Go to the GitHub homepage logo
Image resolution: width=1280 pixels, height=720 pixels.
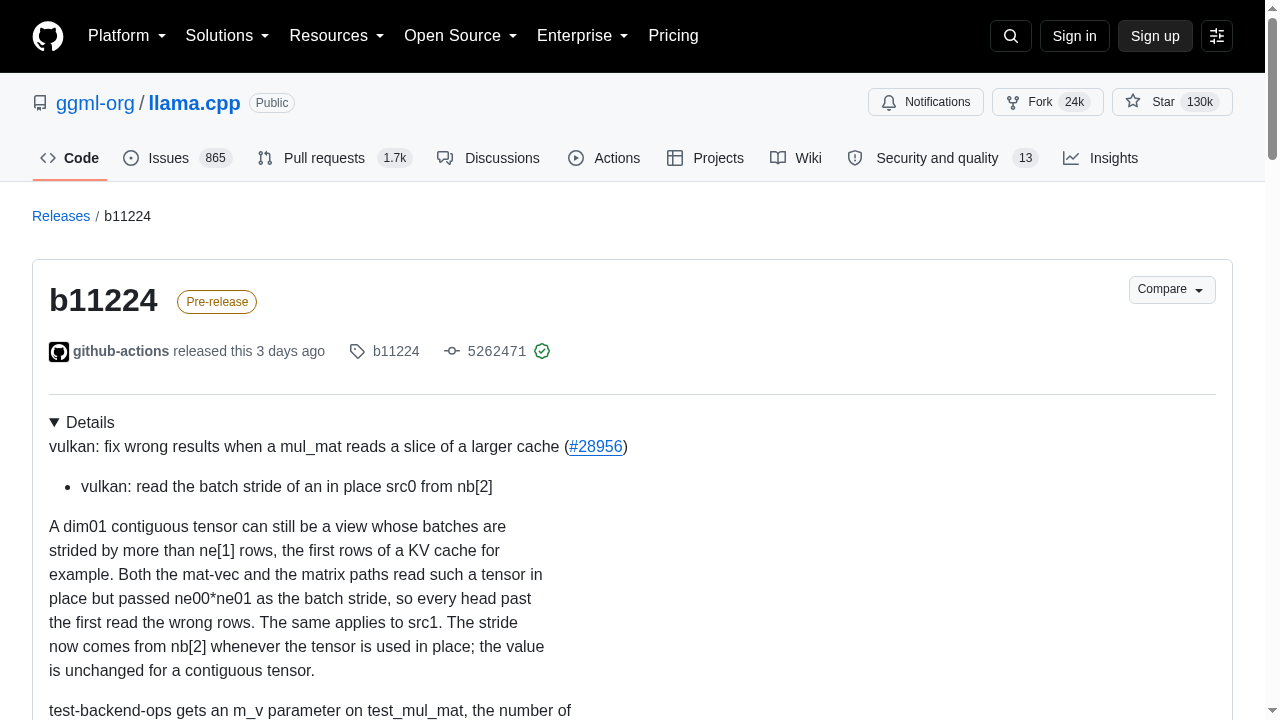coord(48,36)
